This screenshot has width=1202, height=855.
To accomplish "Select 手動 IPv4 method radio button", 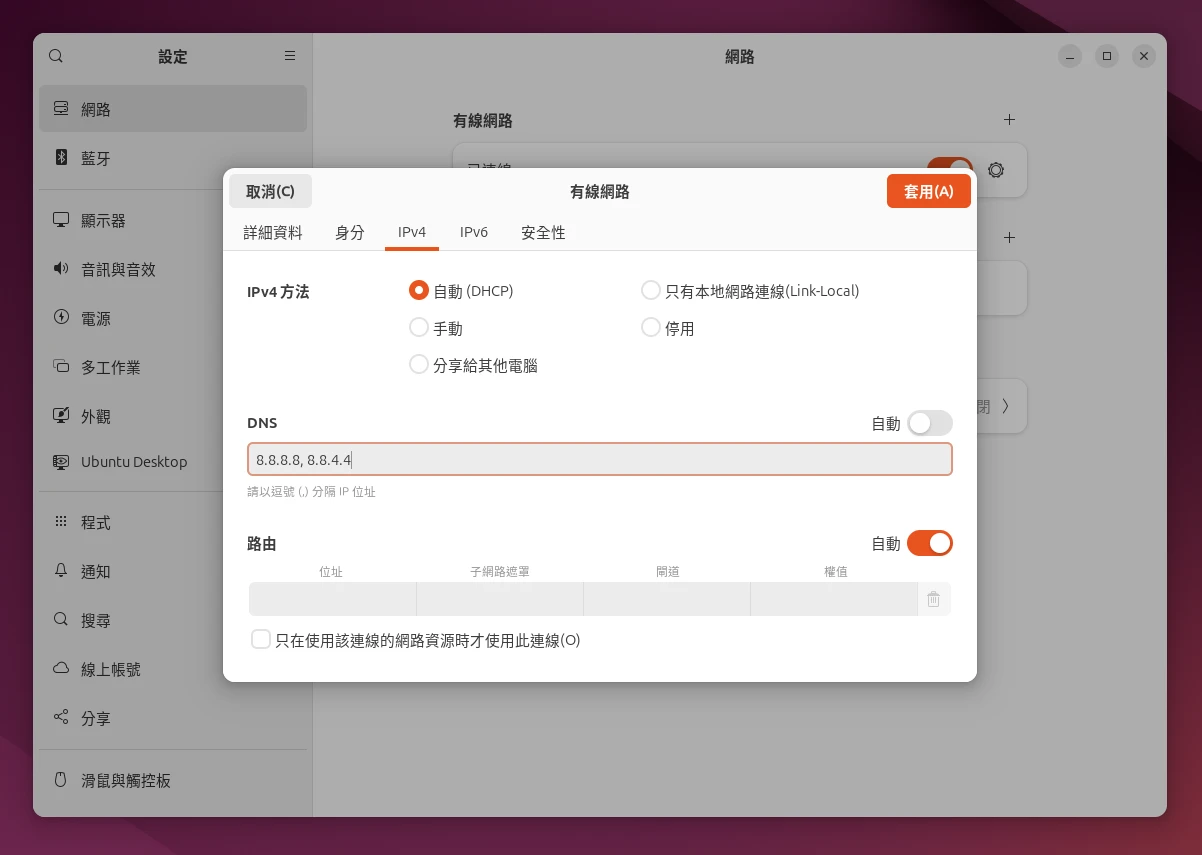I will point(420,328).
